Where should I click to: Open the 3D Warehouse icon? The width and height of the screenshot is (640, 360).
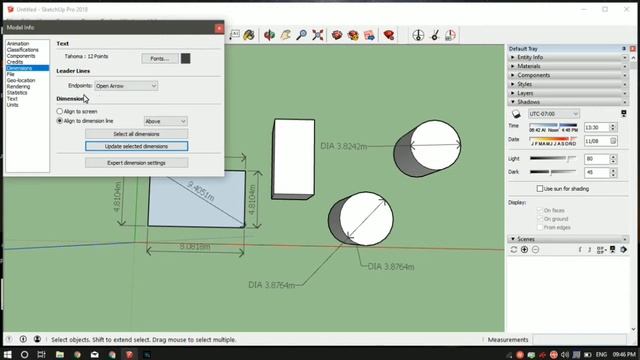[x=337, y=35]
